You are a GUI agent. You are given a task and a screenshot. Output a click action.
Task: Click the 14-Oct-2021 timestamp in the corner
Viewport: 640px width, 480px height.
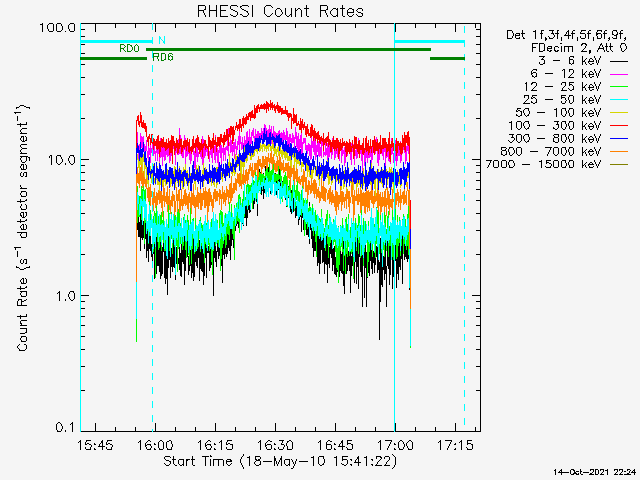594,471
